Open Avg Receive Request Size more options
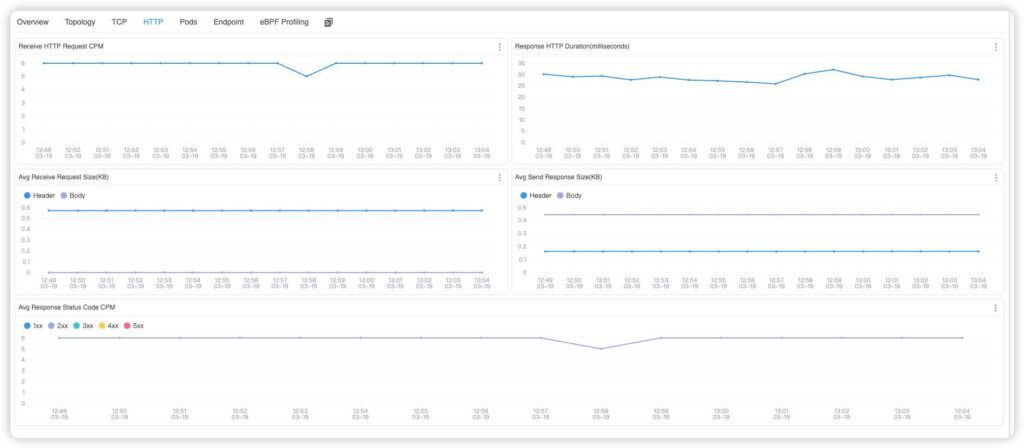 pyautogui.click(x=500, y=178)
